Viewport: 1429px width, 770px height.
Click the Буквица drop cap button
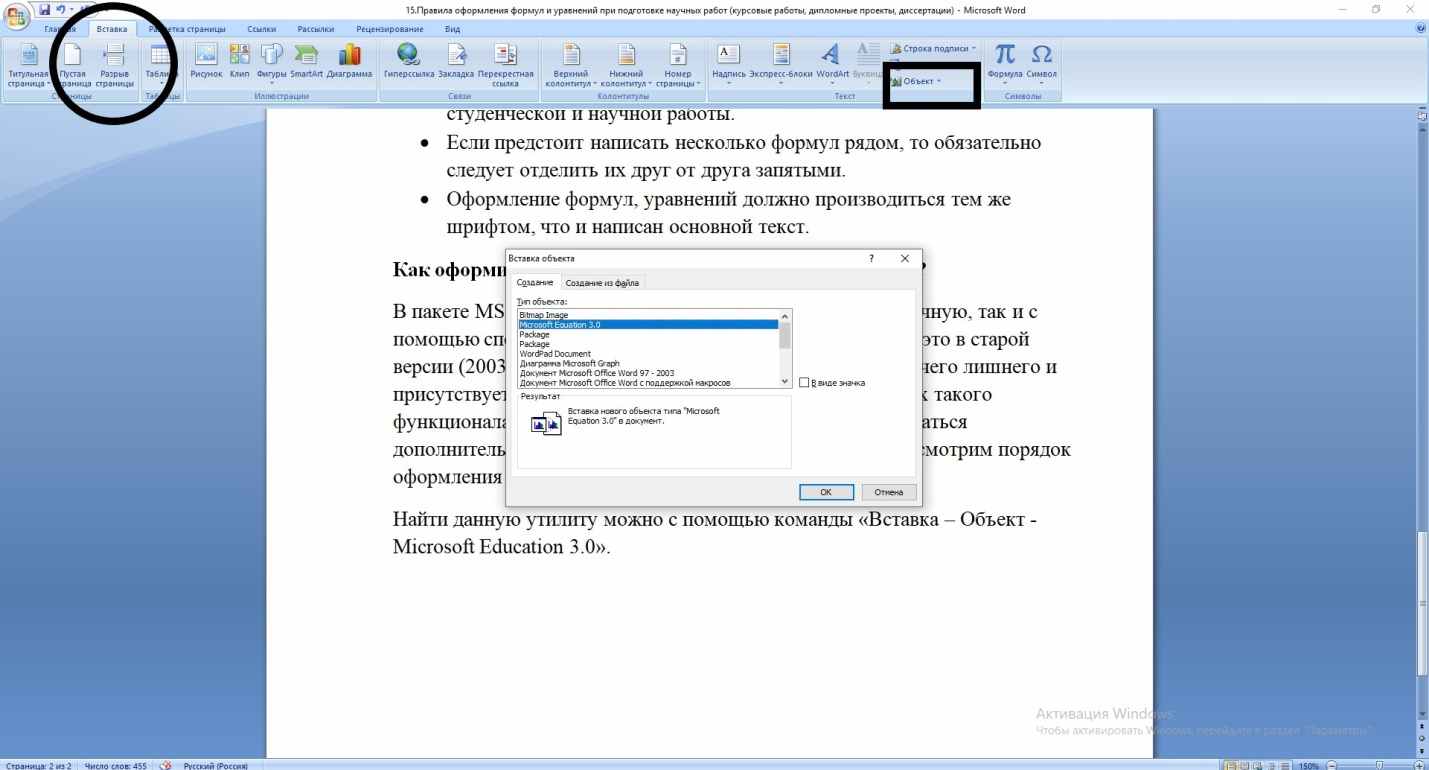coord(867,62)
